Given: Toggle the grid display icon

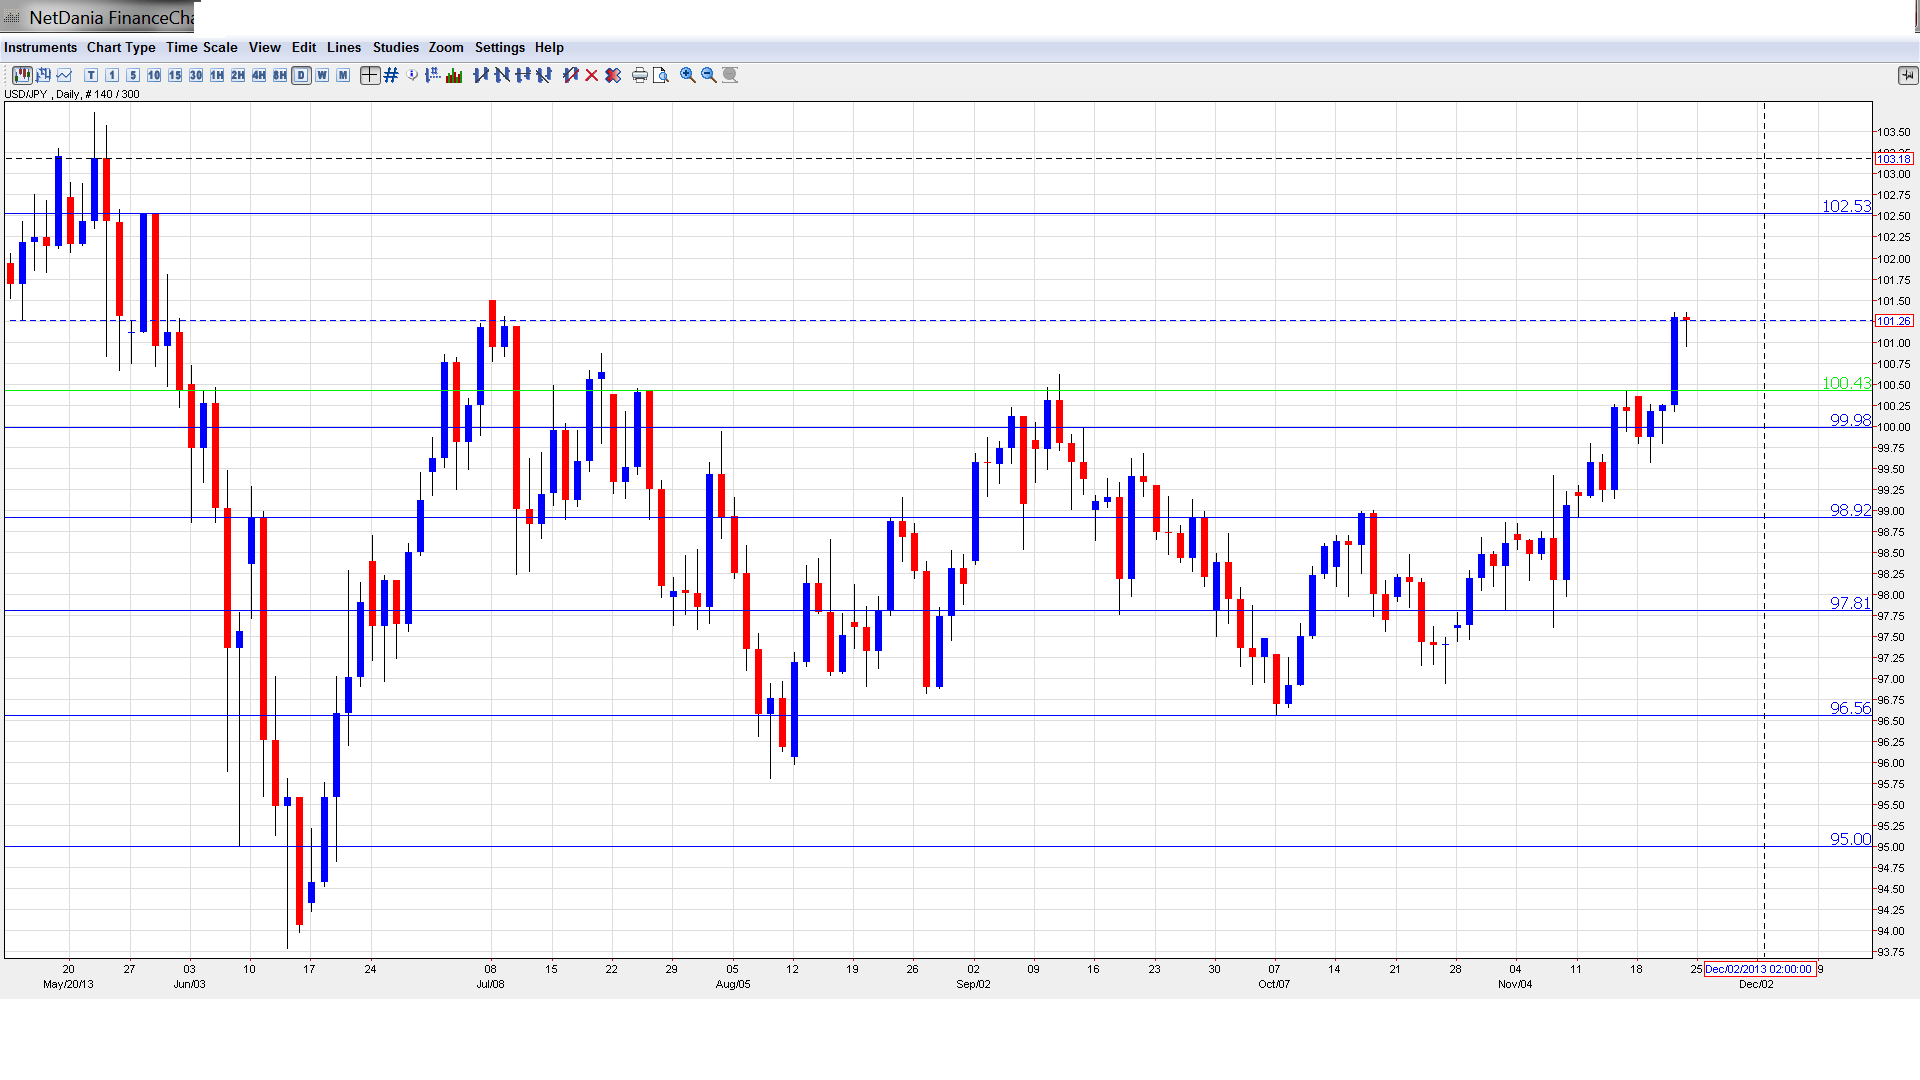Looking at the screenshot, I should click(391, 75).
